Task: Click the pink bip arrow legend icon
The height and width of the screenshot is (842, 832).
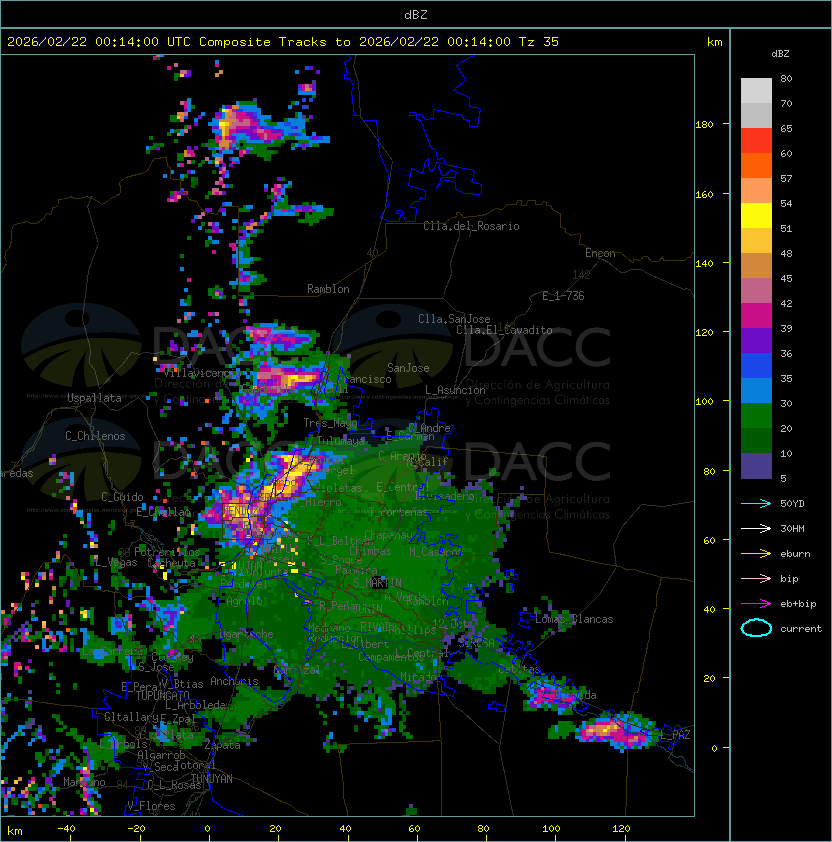Action: click(x=756, y=579)
